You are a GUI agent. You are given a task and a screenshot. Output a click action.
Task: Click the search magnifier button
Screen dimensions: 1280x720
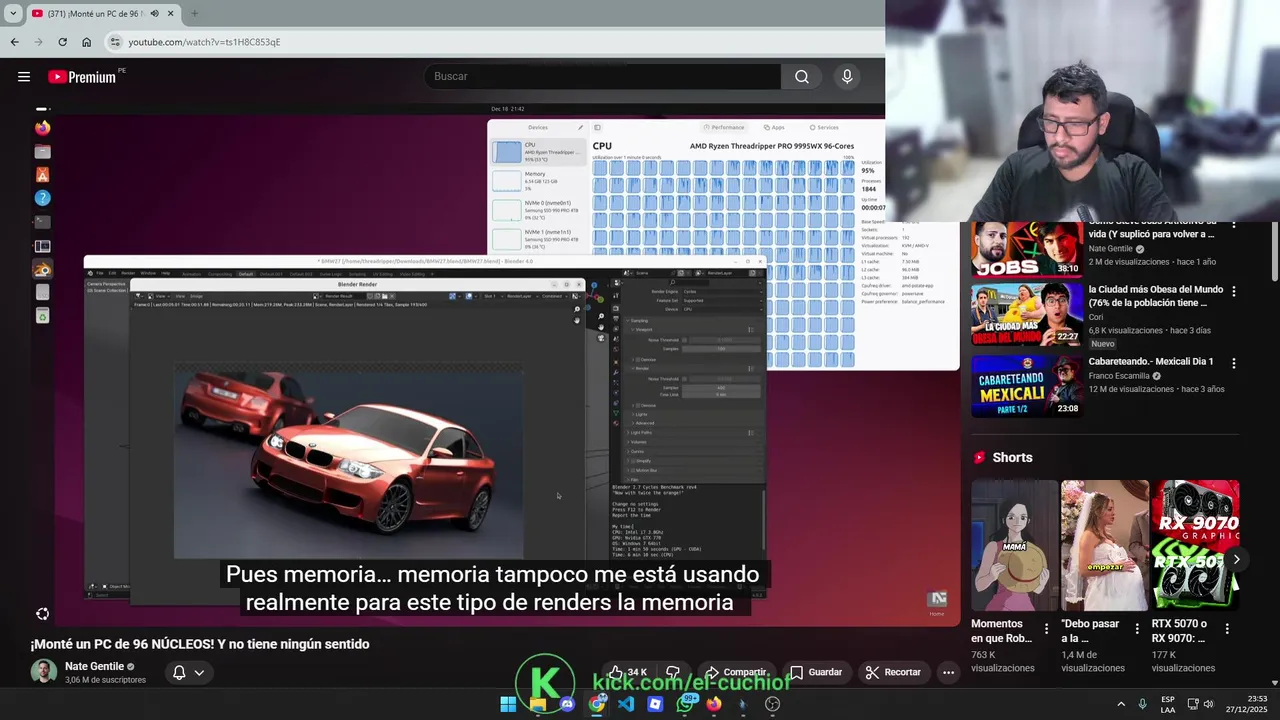(802, 77)
